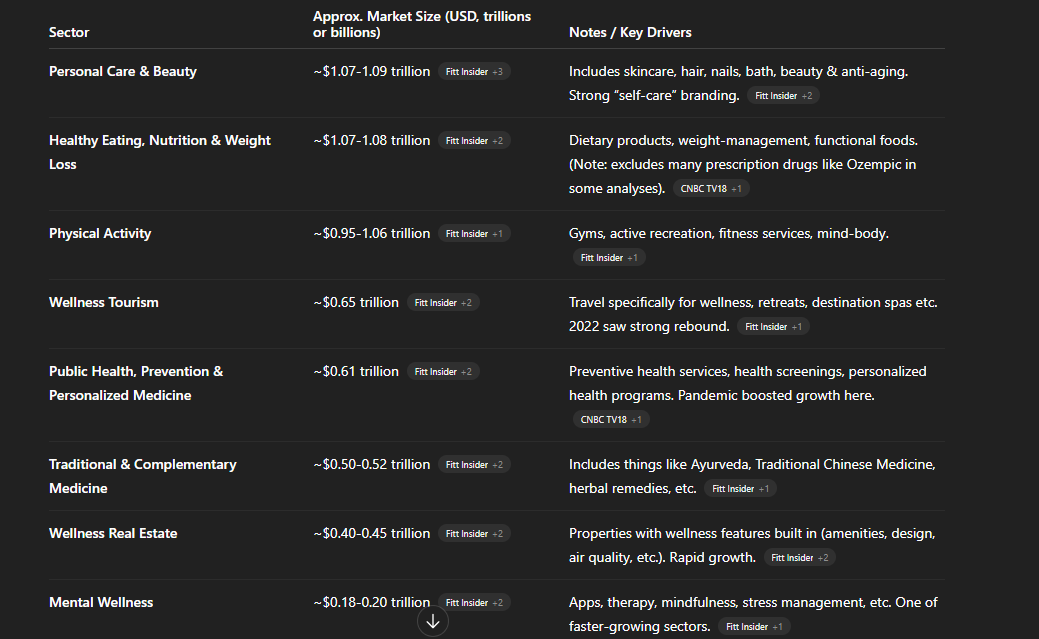Click the note Gyms, active recreation, fitness services
Viewport: 1039px width, 639px height.
(x=729, y=233)
